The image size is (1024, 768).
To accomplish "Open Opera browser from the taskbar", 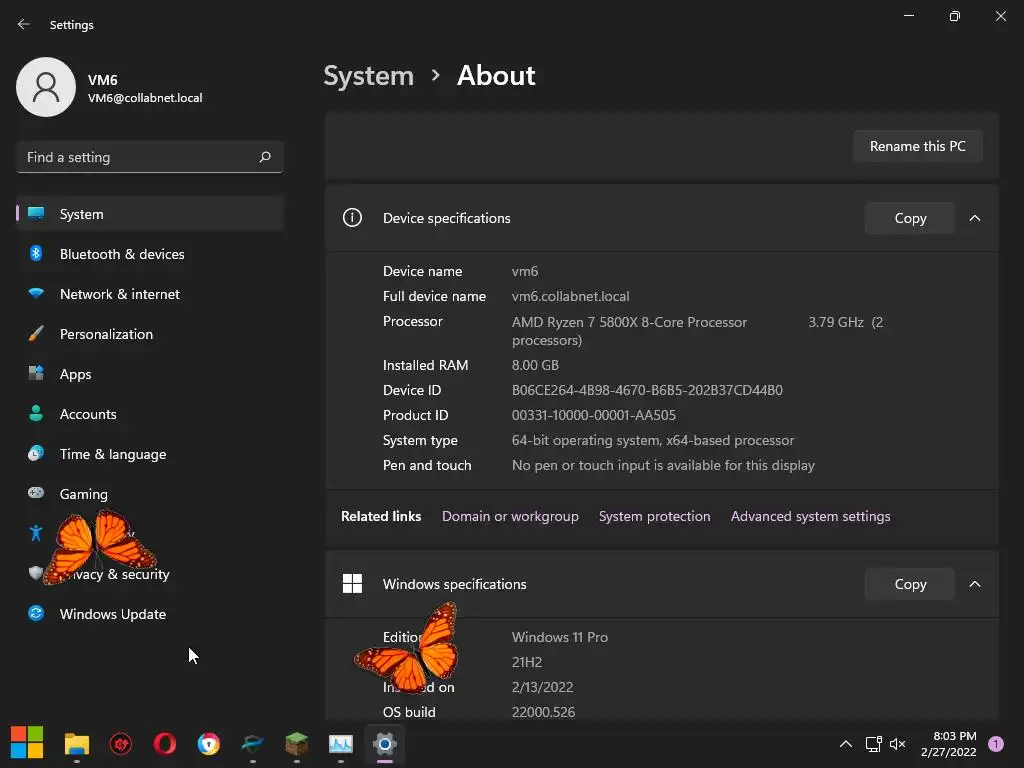I will coord(165,744).
